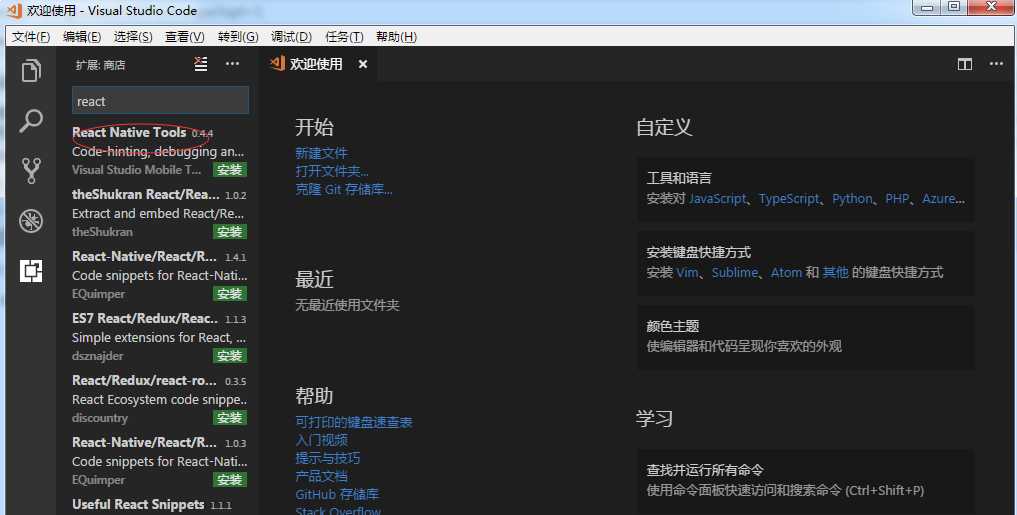Image resolution: width=1017 pixels, height=515 pixels.
Task: Open the 查看(V) menu
Action: 185,37
